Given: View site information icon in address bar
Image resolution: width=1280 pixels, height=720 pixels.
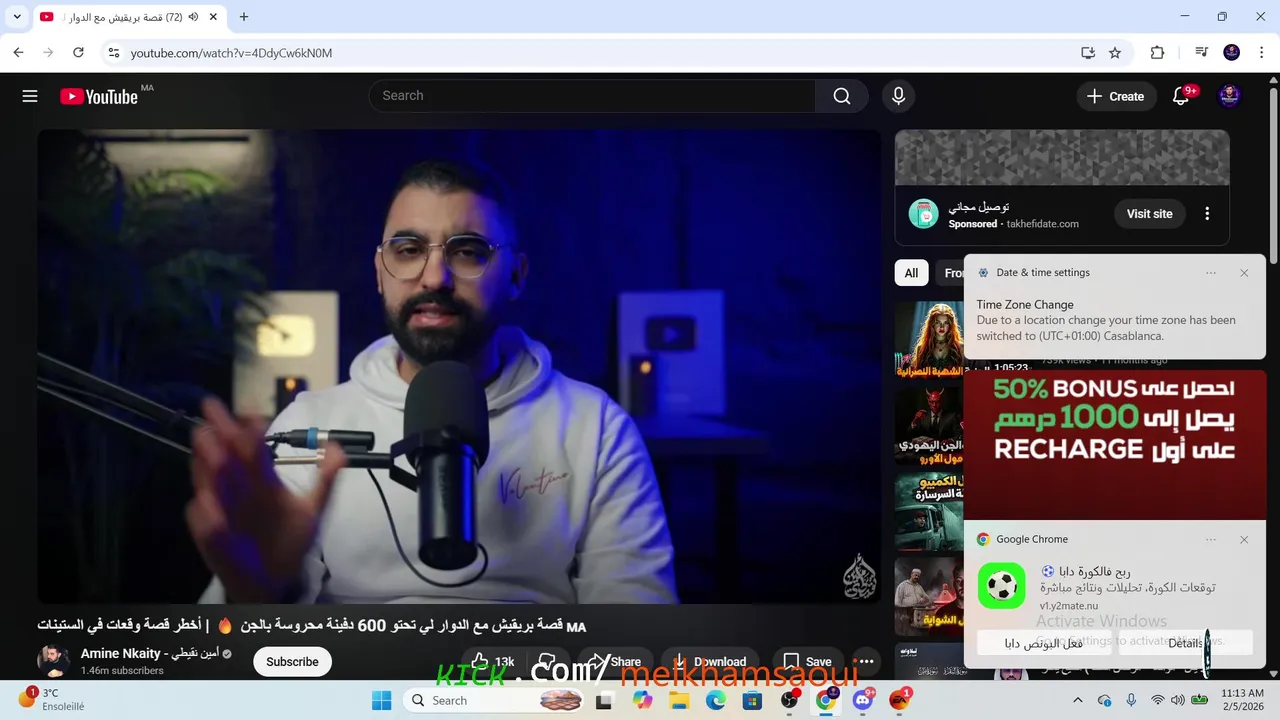Looking at the screenshot, I should (x=113, y=53).
